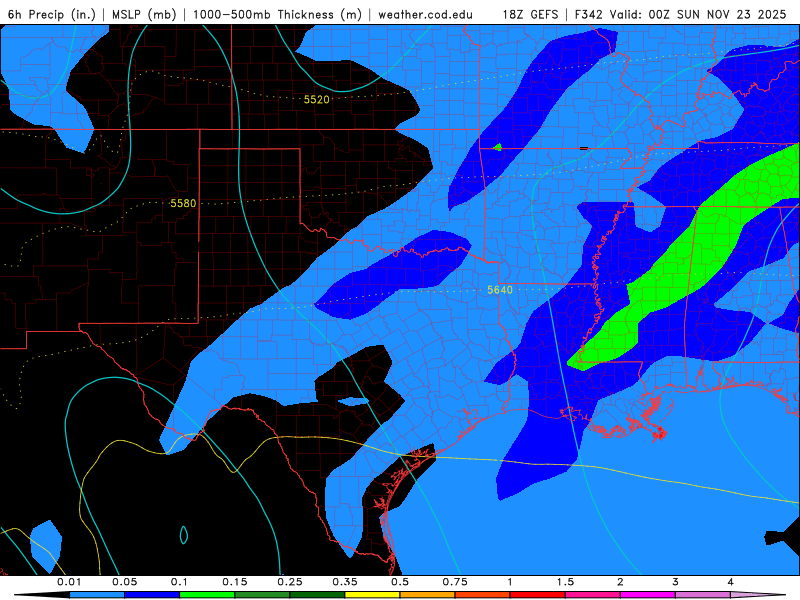Click the 0.35 legend value

pos(345,582)
